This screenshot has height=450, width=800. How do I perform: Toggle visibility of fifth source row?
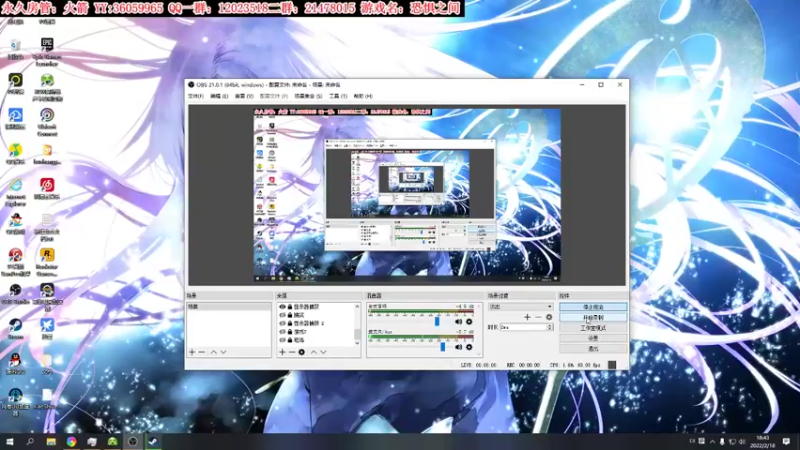pos(282,339)
